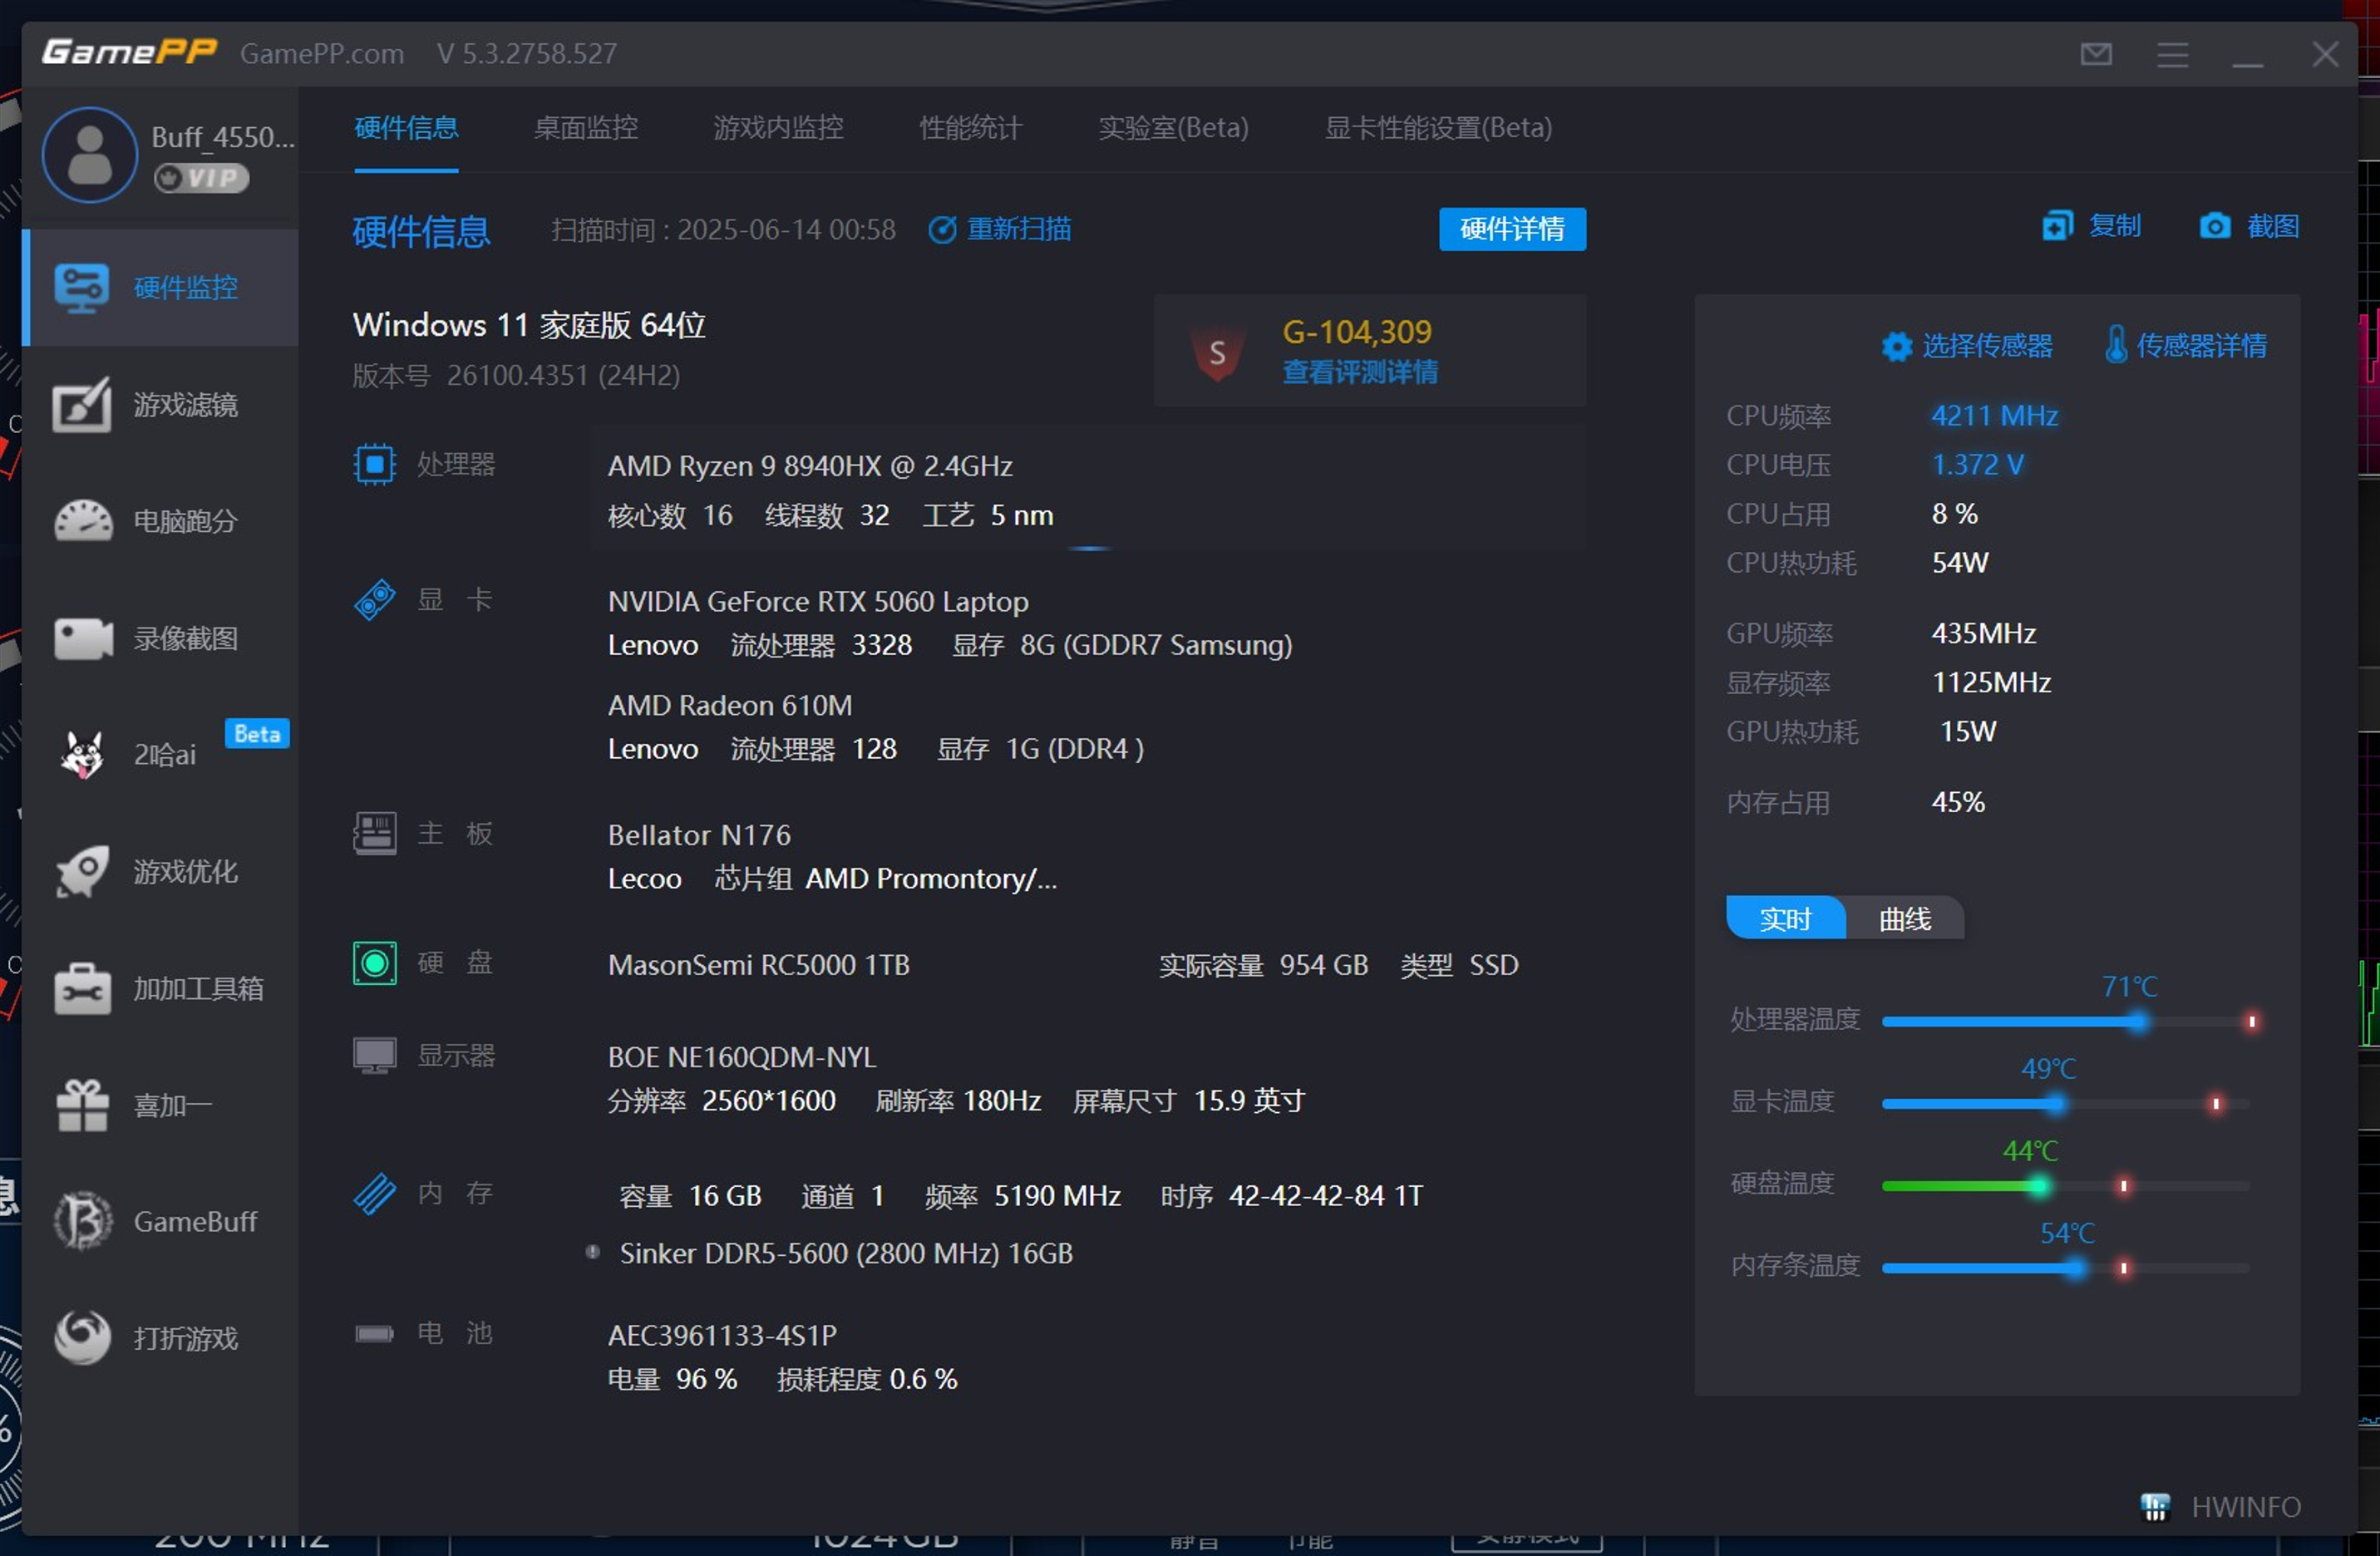This screenshot has width=2380, height=1556.
Task: Click the processor chip icon beside 处理器
Action: [x=375, y=465]
